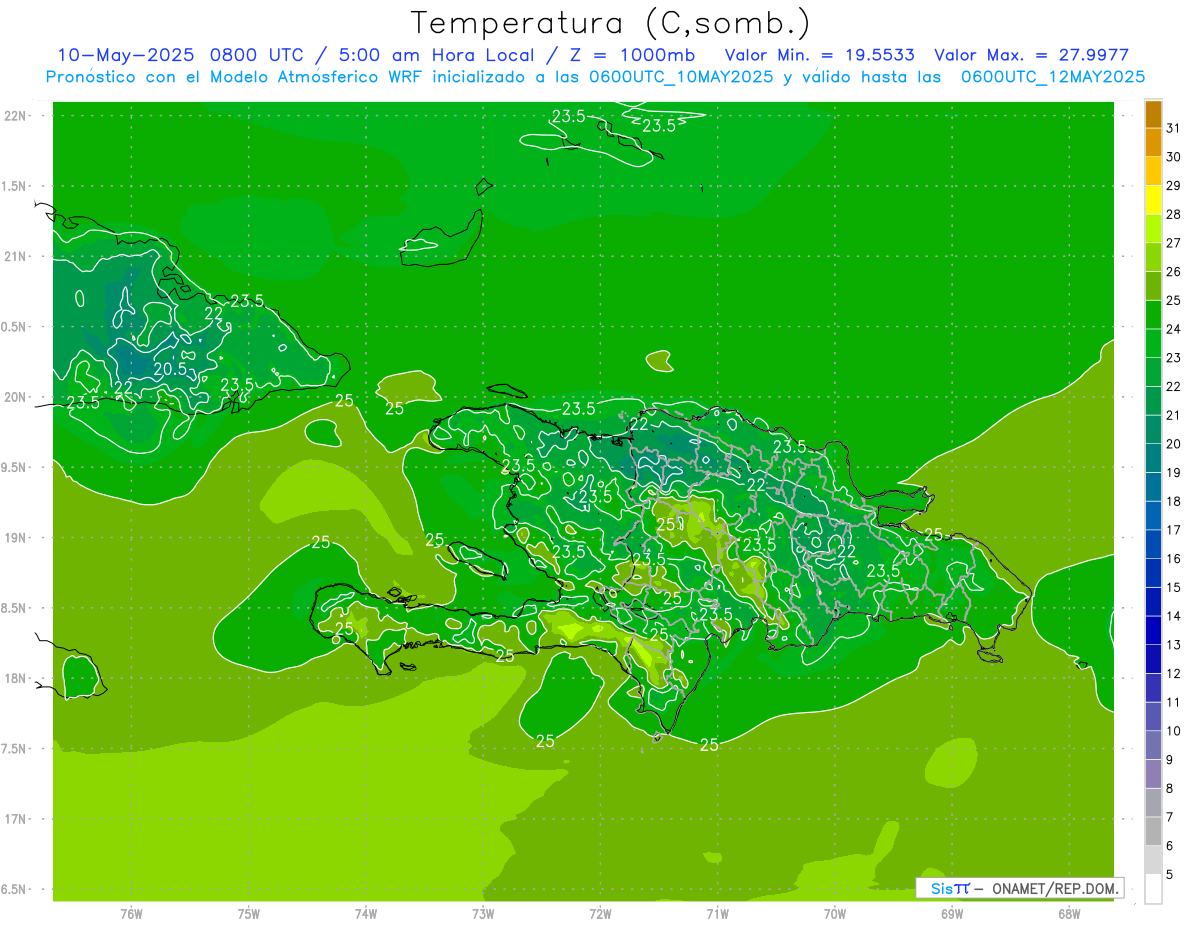Click the '16' label on the color scale
The image size is (1200, 927).
(1174, 559)
